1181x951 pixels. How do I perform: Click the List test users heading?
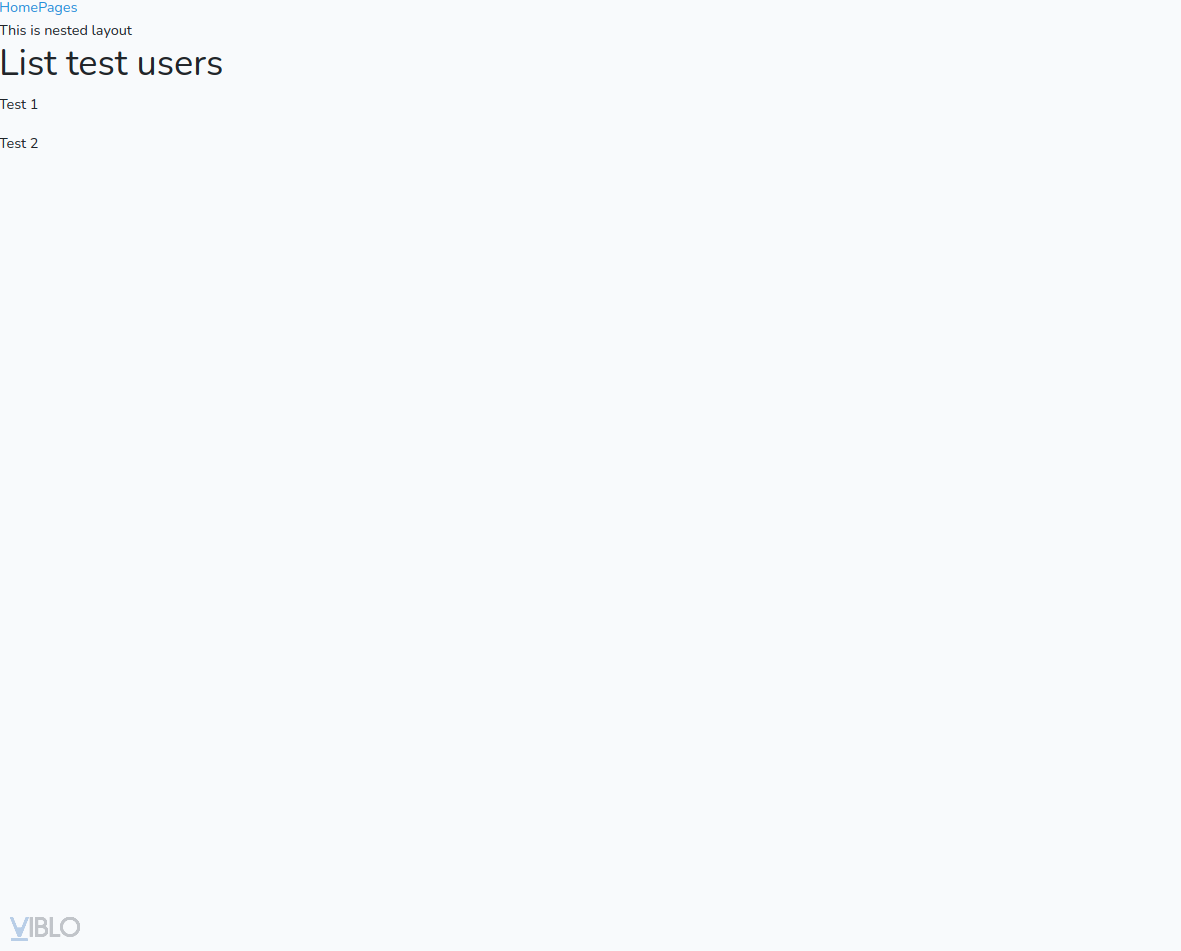click(x=111, y=63)
